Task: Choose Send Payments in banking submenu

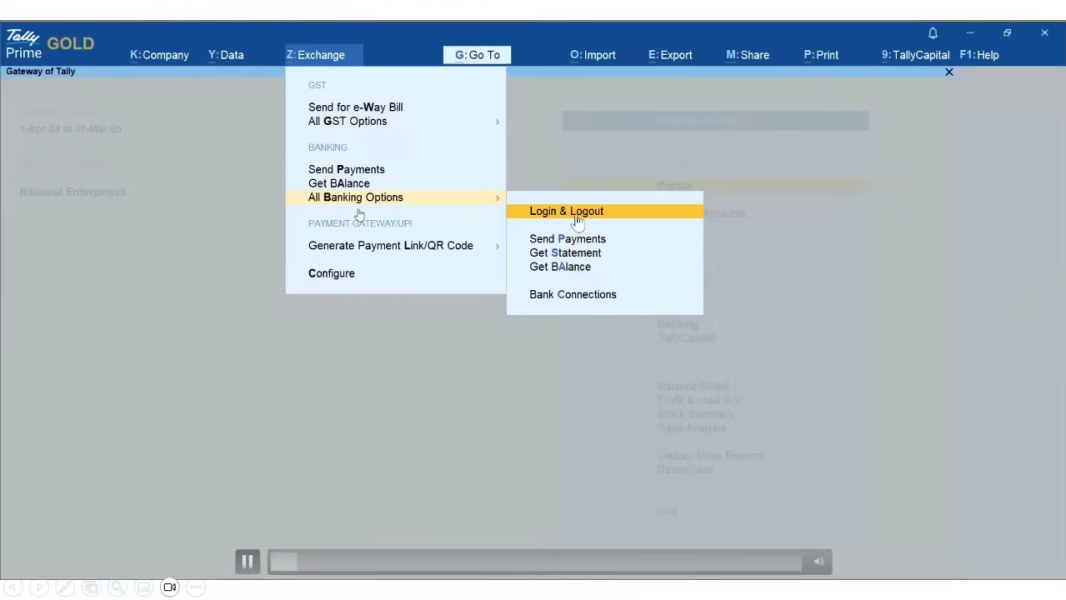Action: coord(568,239)
